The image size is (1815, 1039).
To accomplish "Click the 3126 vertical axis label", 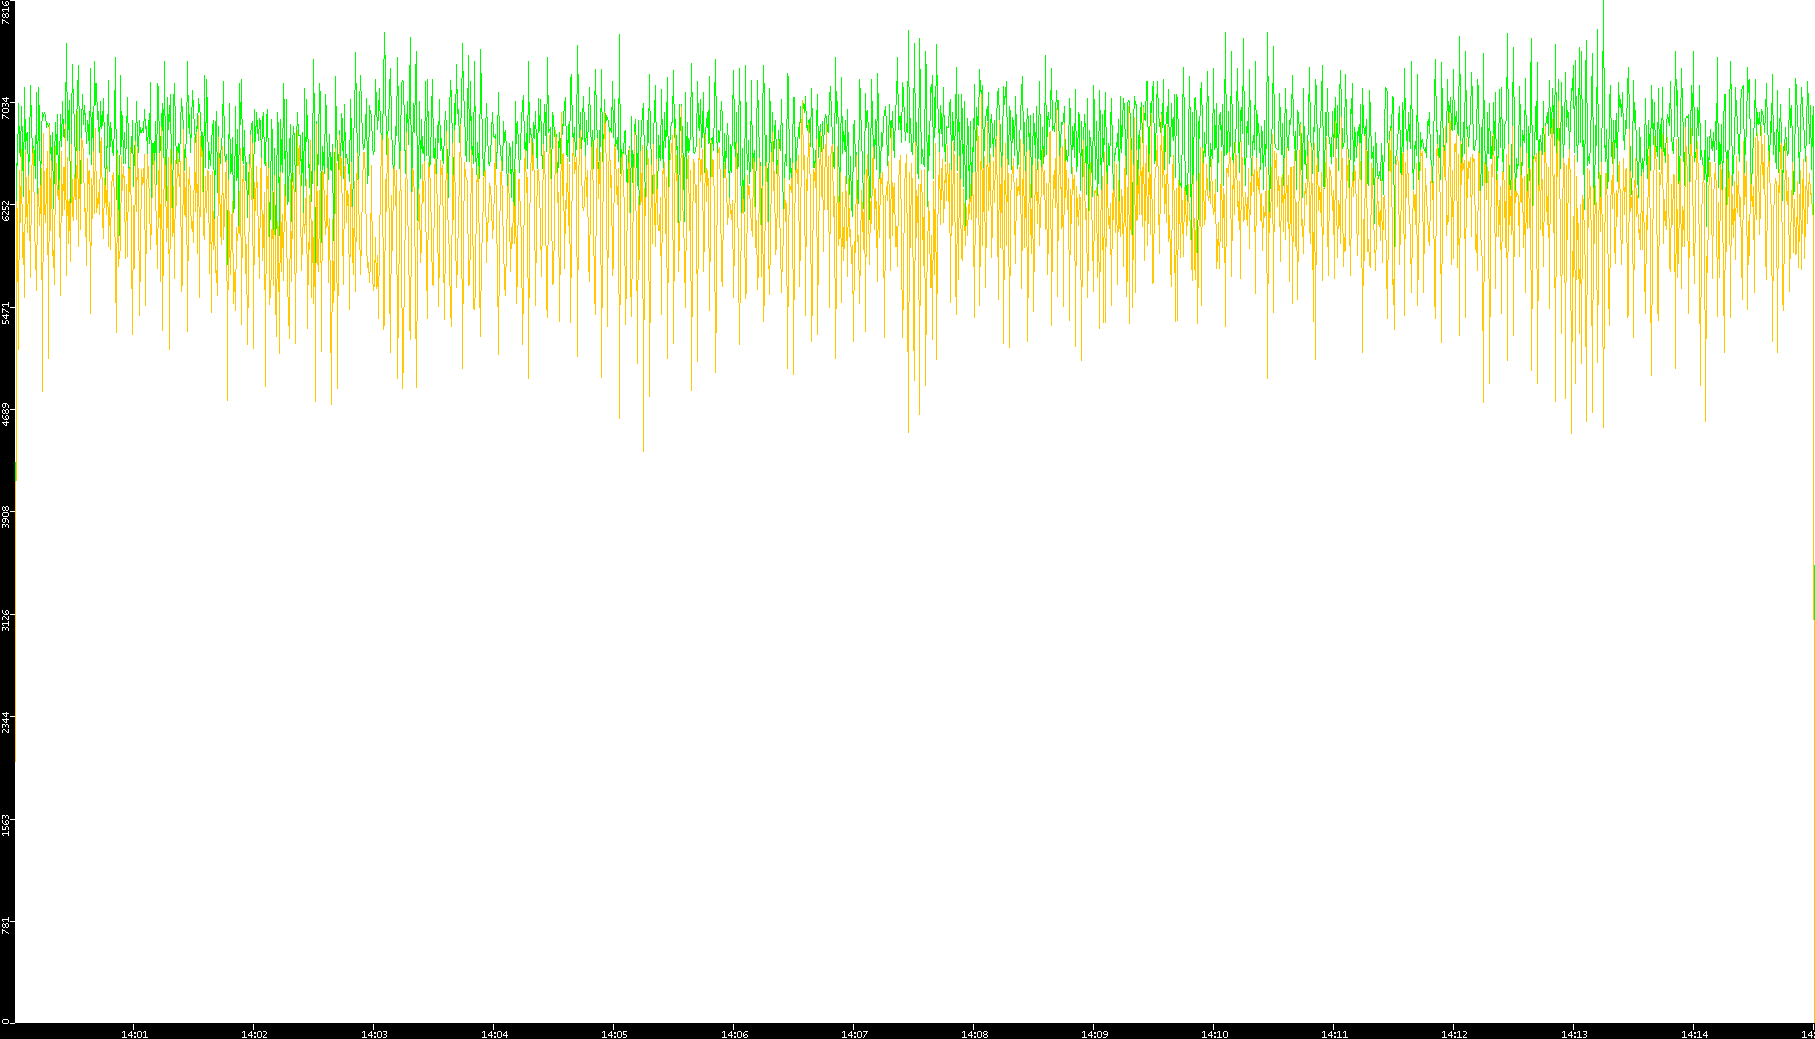I will pos(7,619).
